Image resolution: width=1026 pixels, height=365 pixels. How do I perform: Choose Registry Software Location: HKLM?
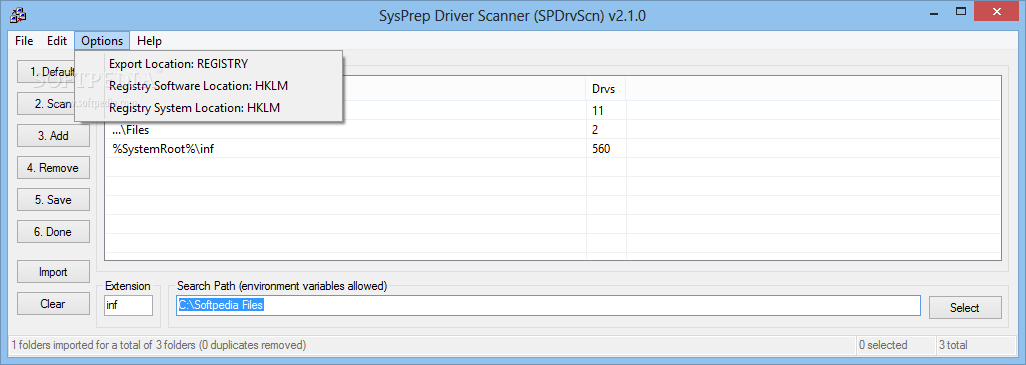[x=209, y=86]
